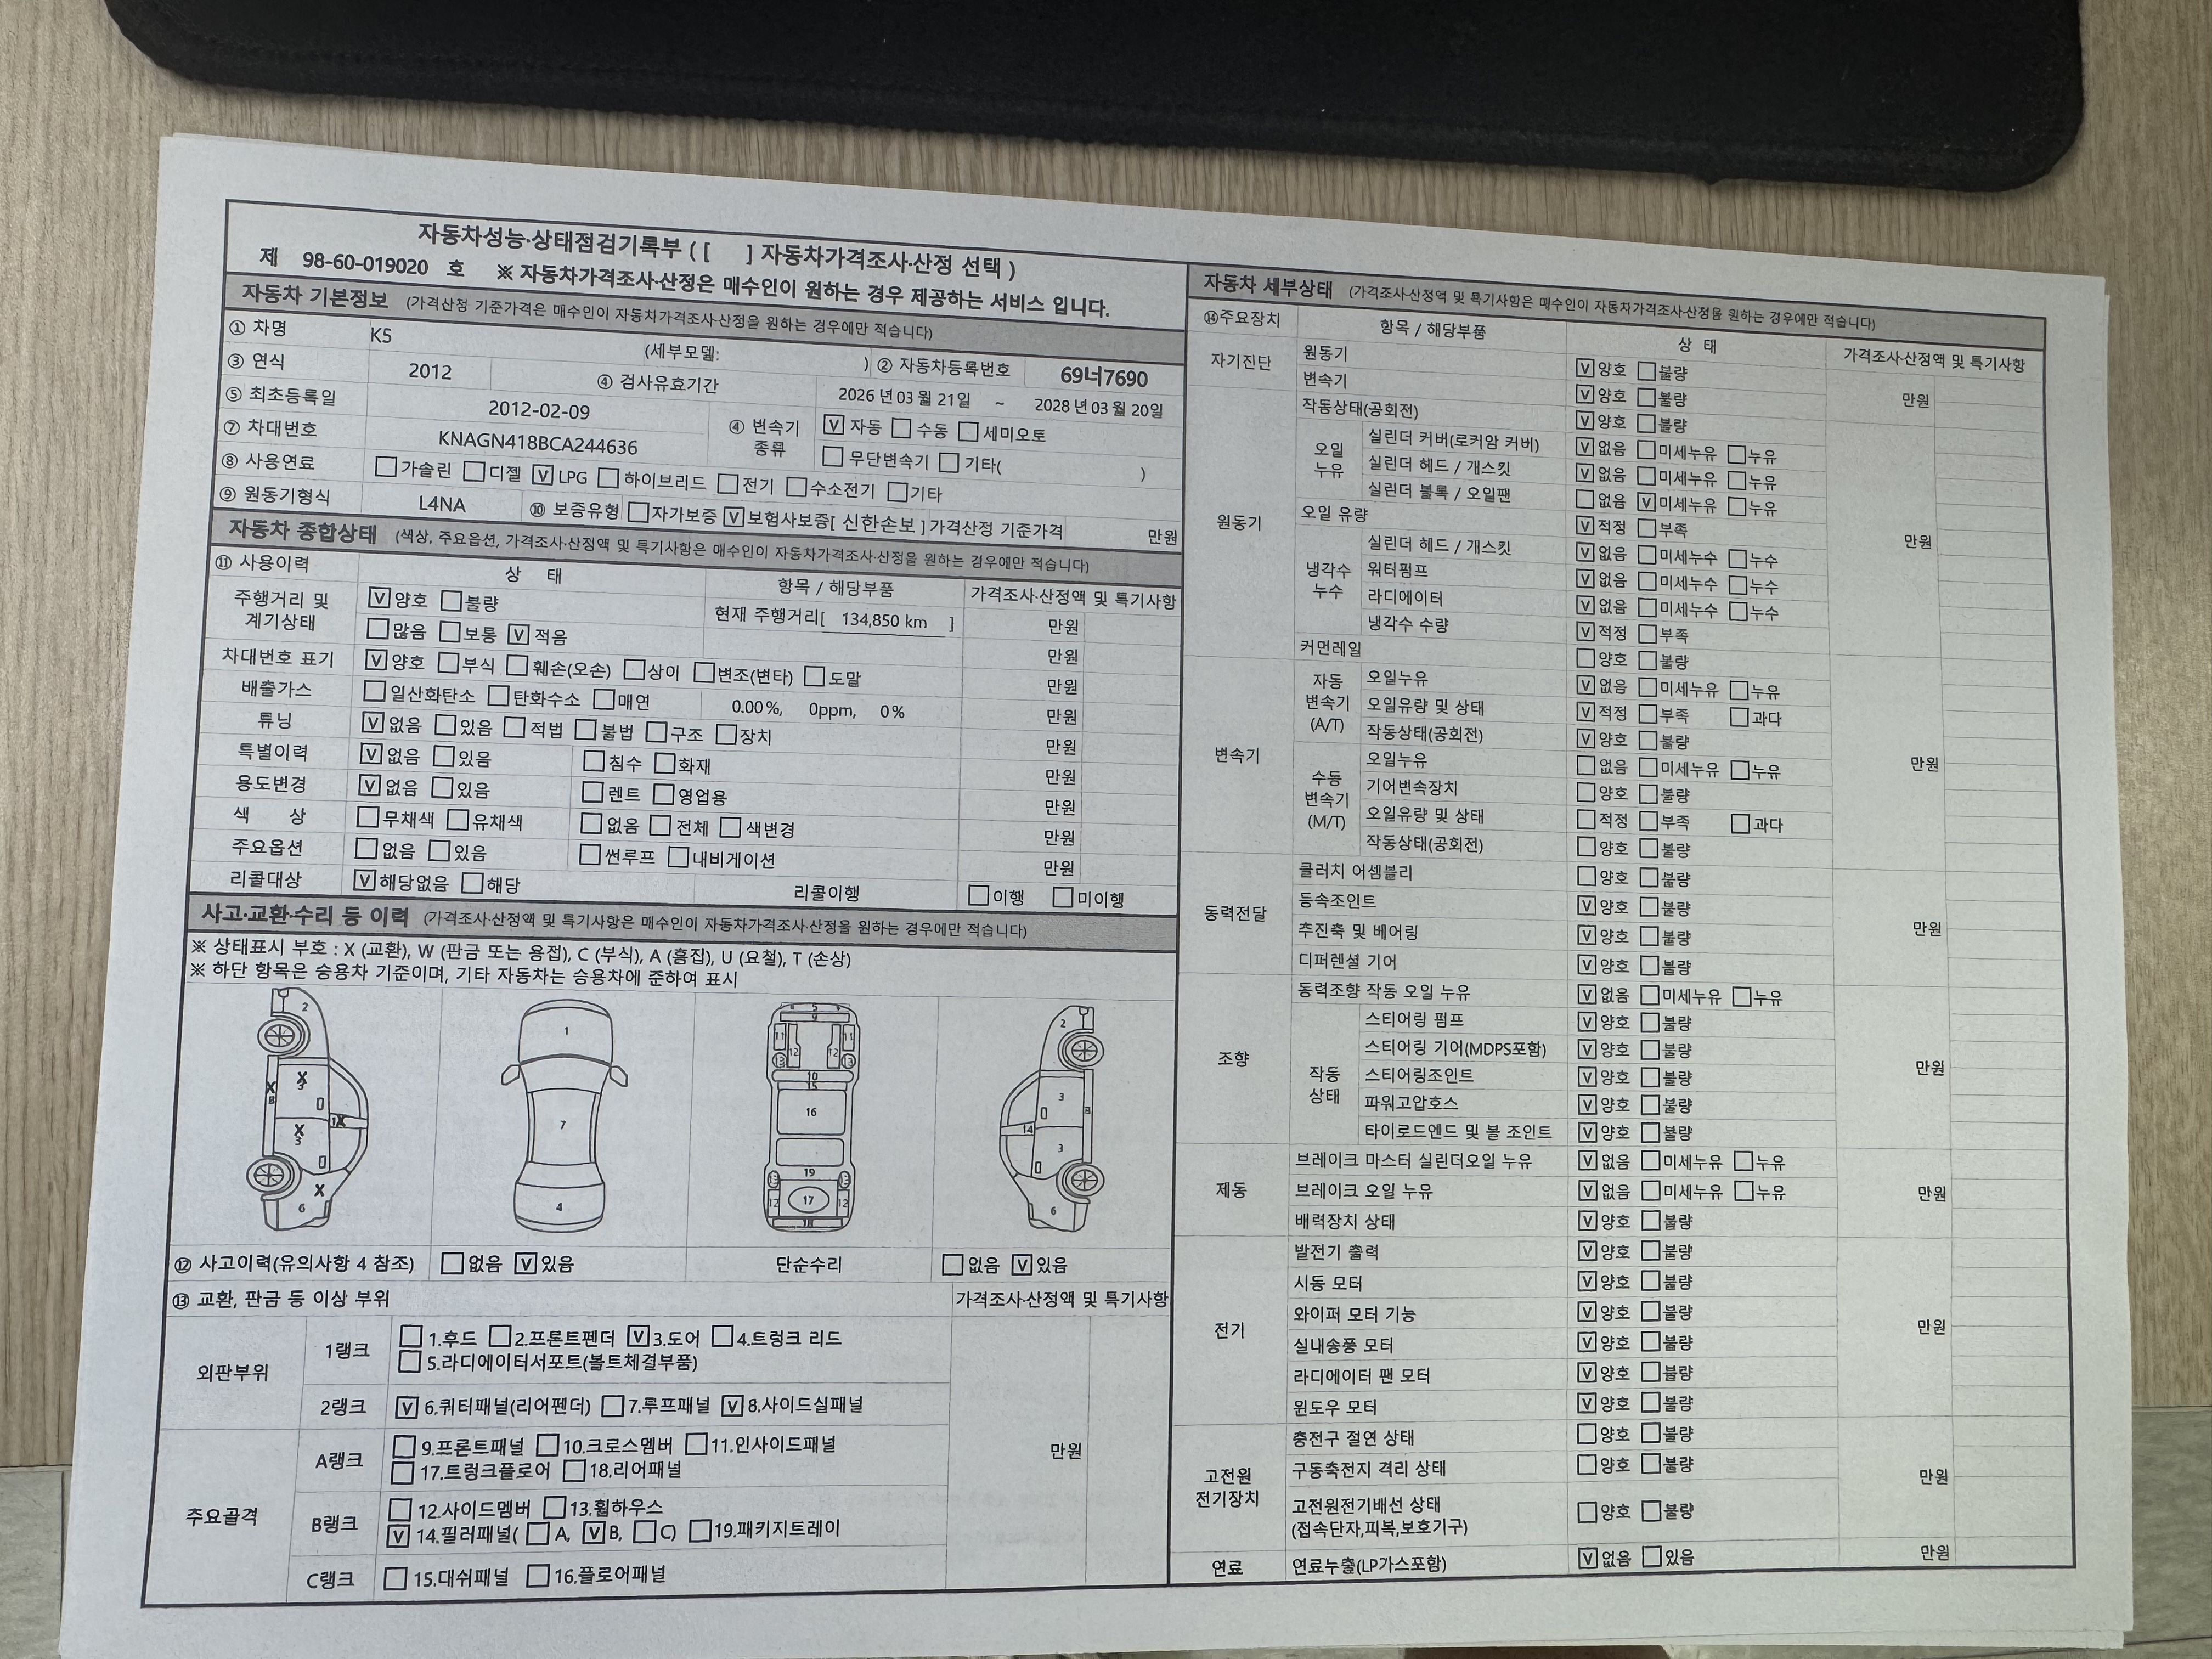Tick the 무채색 color checkbox
Image resolution: width=2212 pixels, height=1659 pixels.
point(368,818)
